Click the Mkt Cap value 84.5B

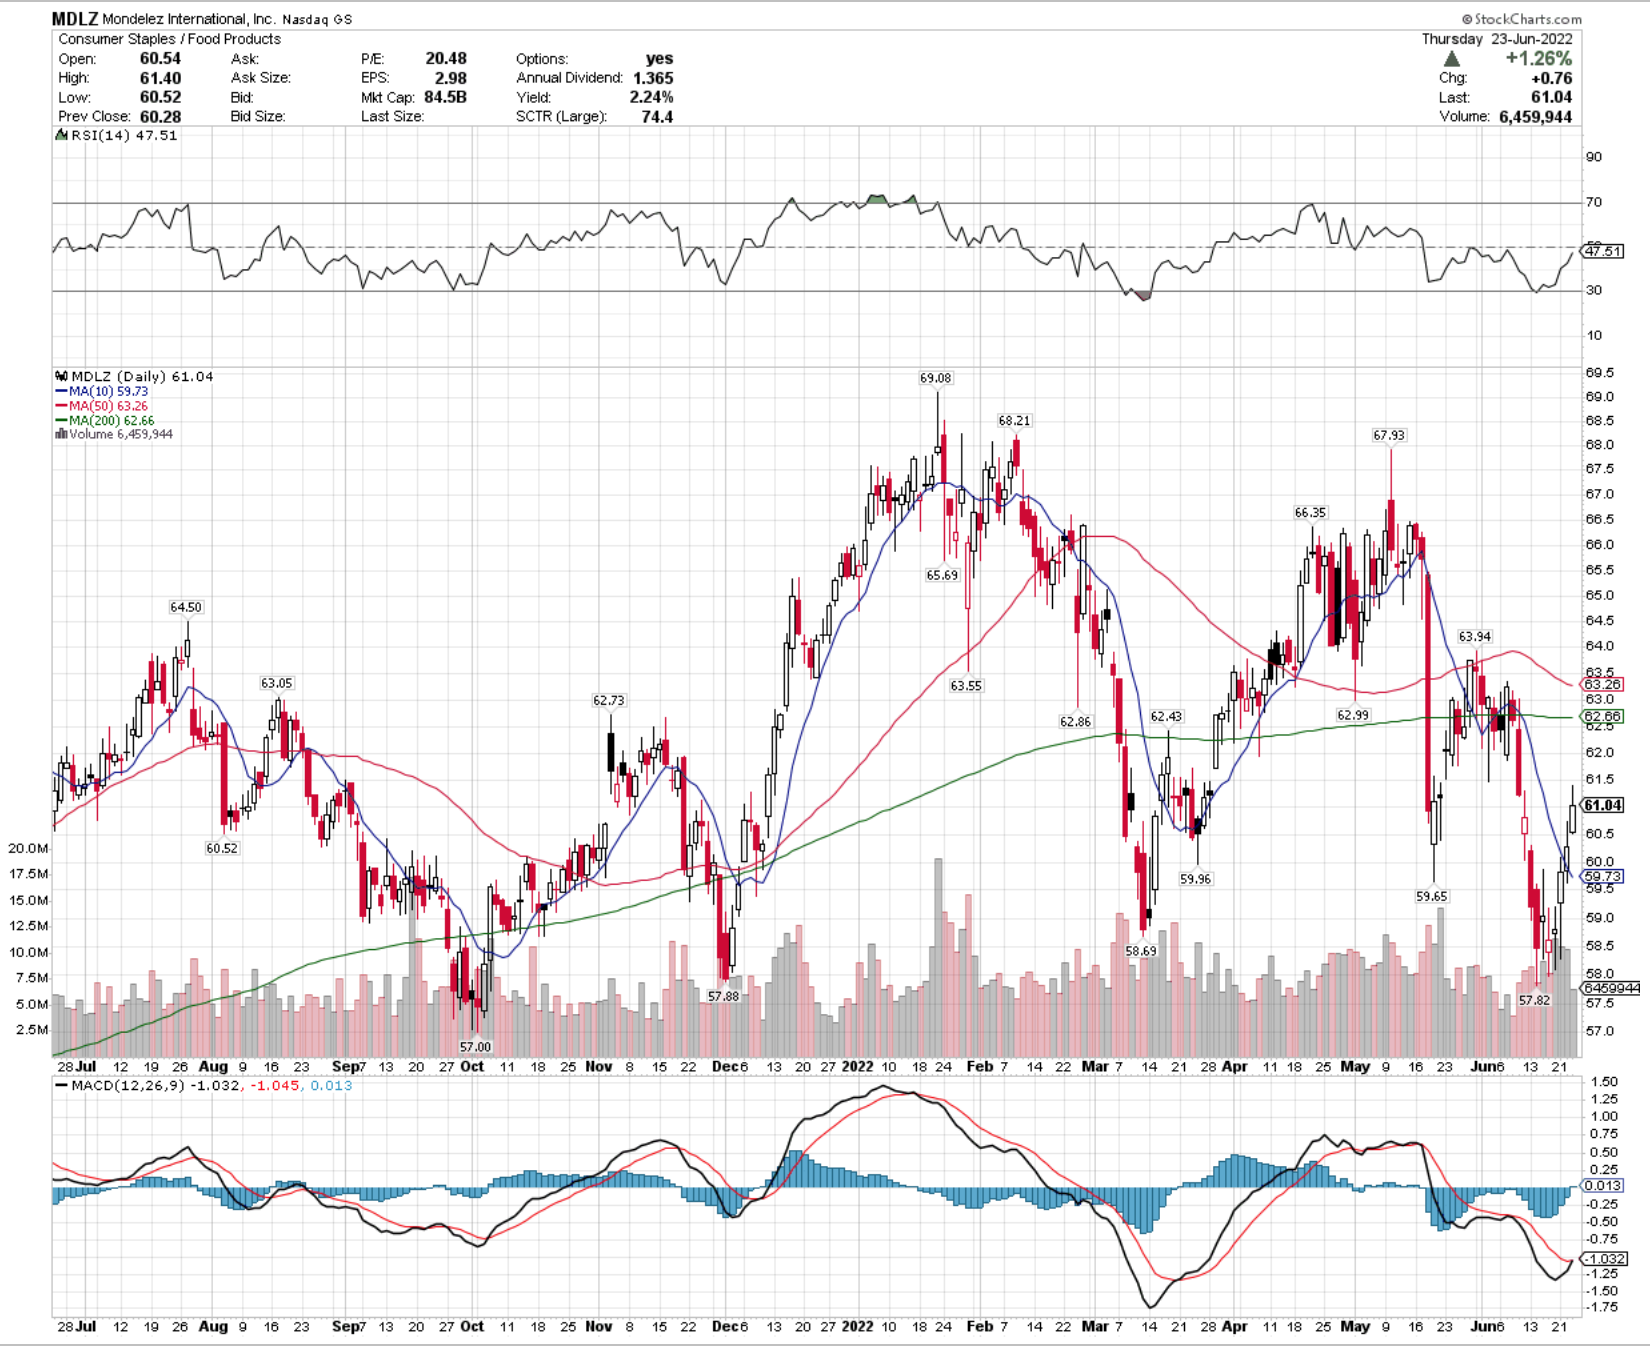pos(445,97)
